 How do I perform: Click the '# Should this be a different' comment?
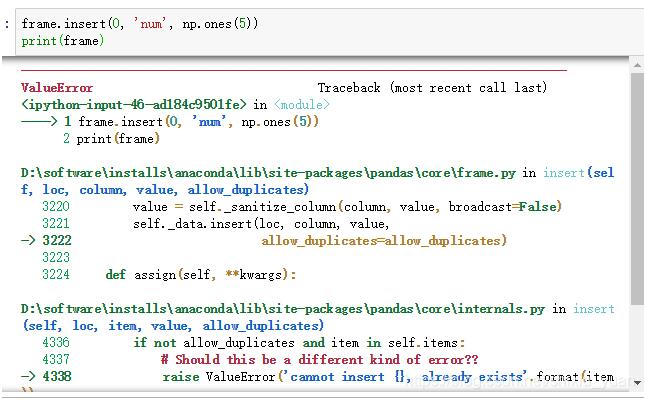319,360
